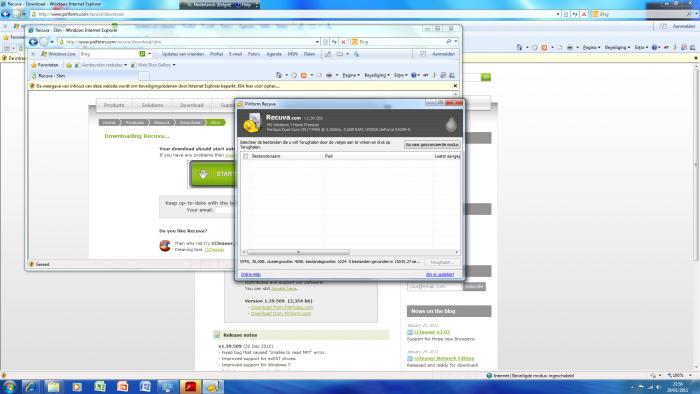Click the Recuva icon in the taskbar

point(213,386)
